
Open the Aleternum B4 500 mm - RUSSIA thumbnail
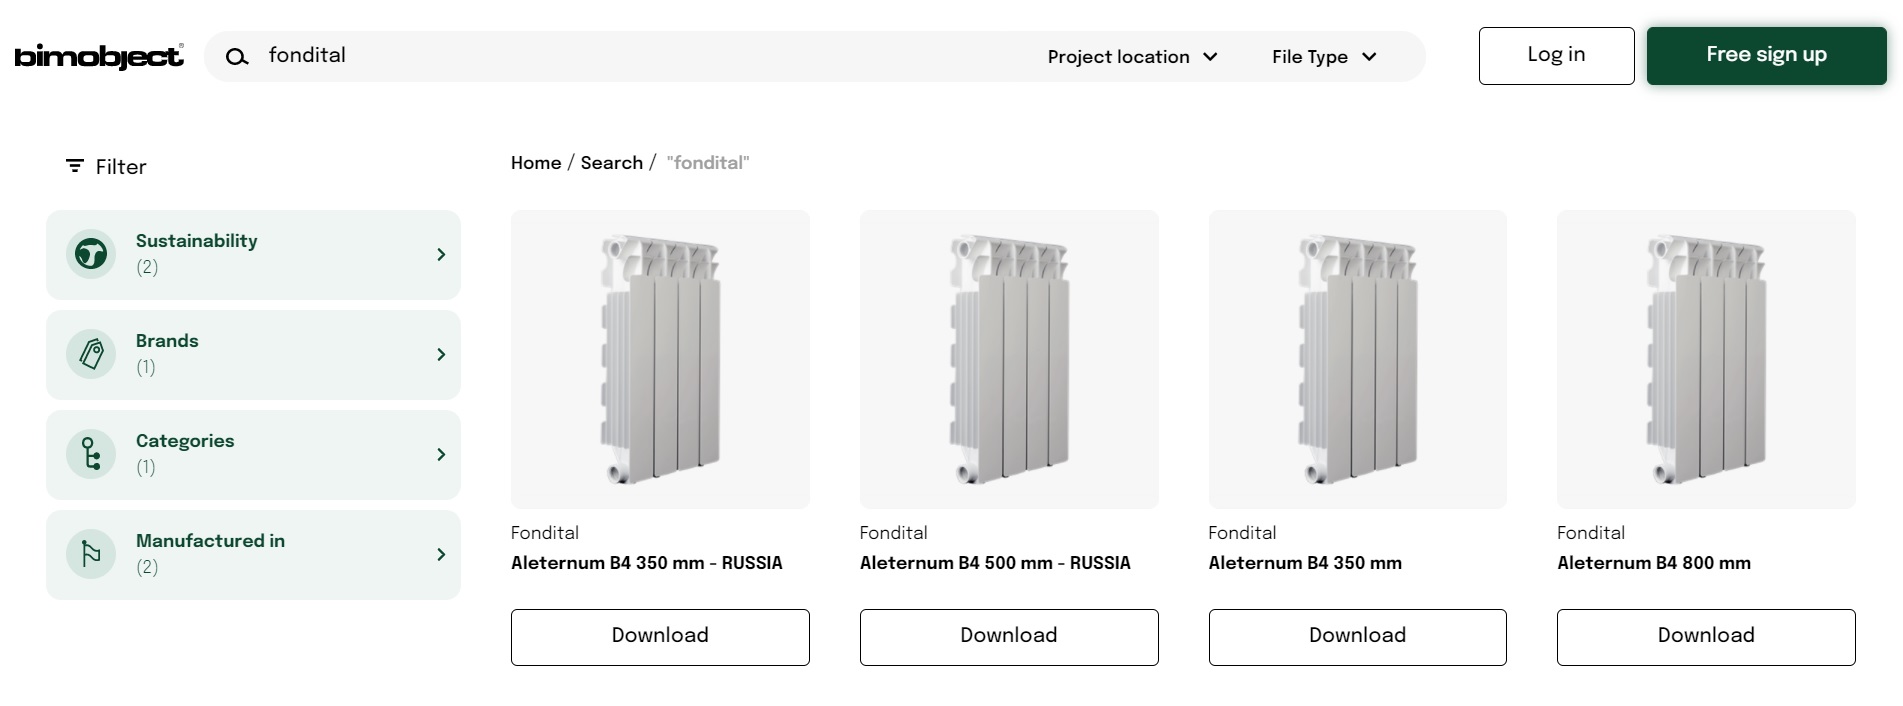click(1009, 359)
